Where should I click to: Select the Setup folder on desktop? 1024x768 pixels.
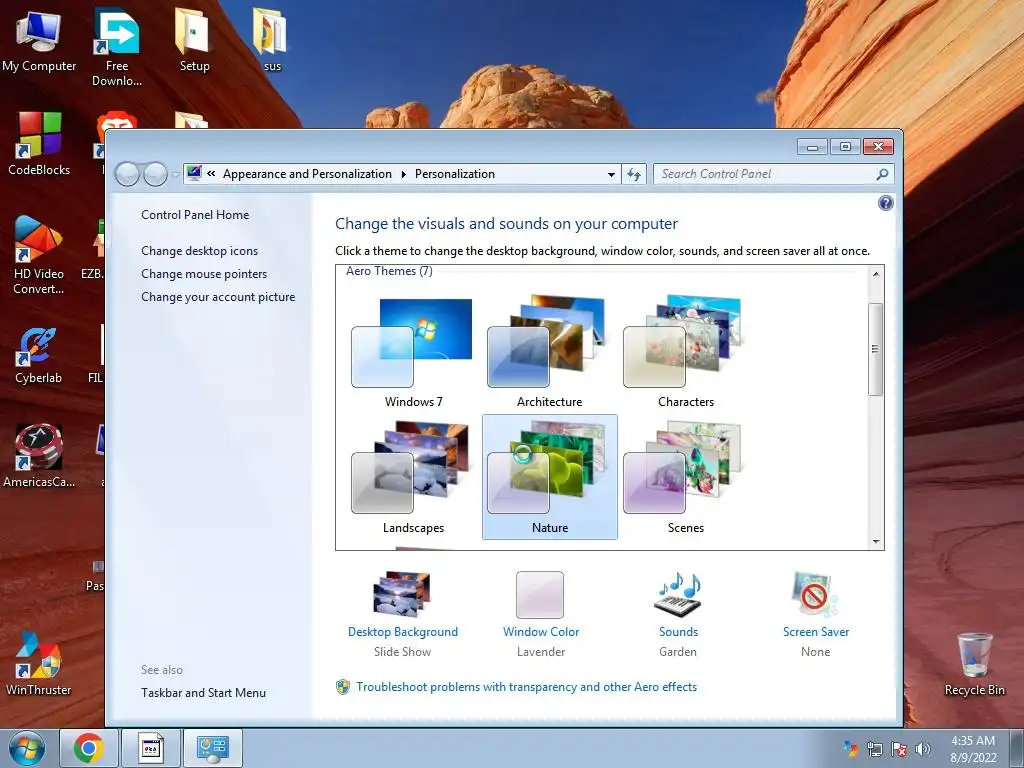click(194, 40)
